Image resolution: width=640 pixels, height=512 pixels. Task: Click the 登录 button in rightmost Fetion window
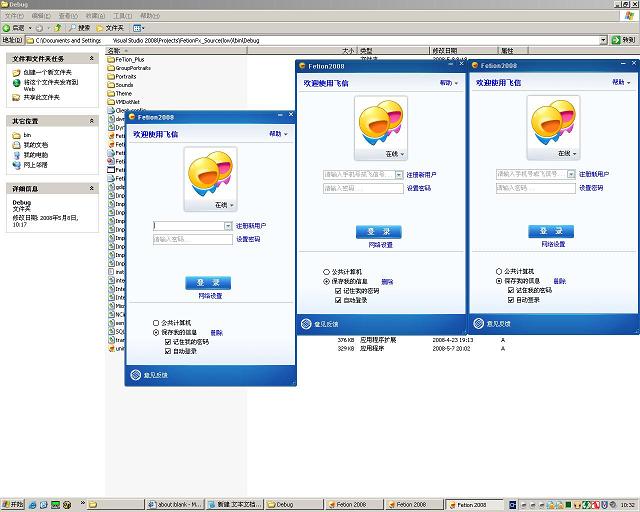(551, 231)
